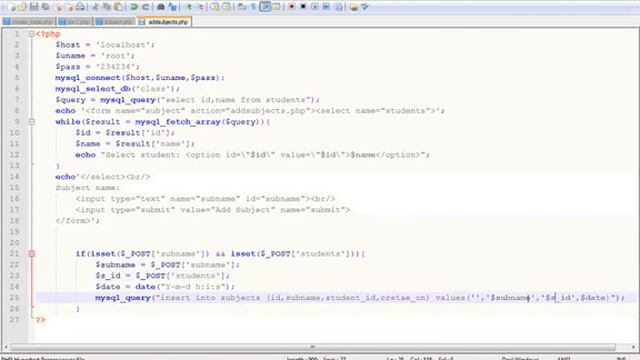
Task: Play back the recorded macro
Action: coord(314,7)
